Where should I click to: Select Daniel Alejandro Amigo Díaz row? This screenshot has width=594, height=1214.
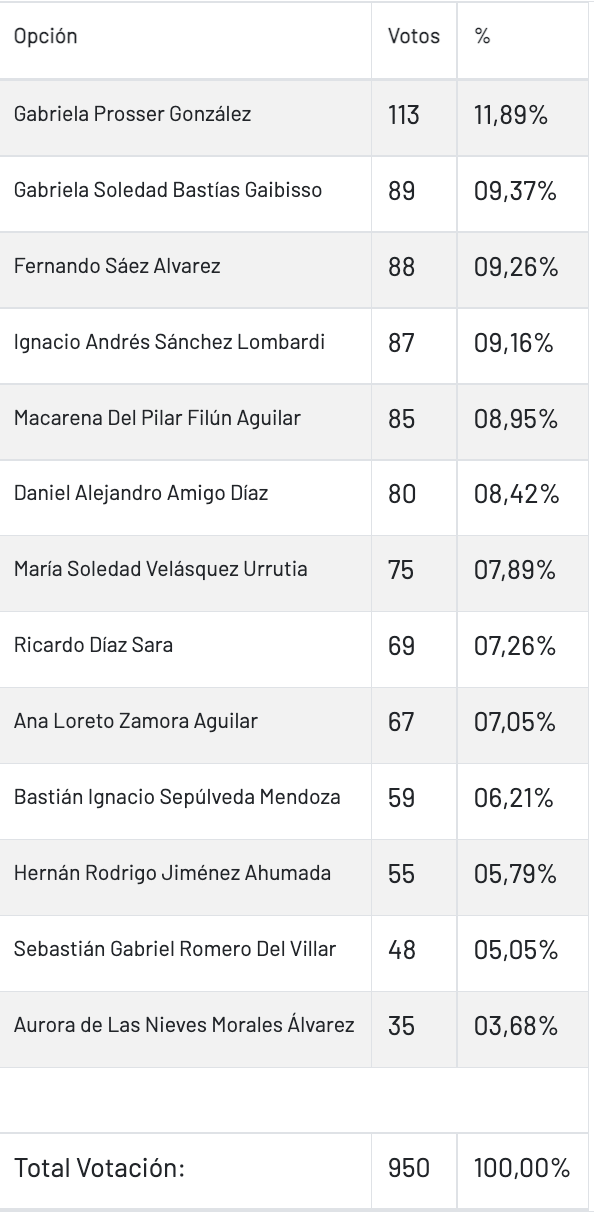click(x=297, y=495)
